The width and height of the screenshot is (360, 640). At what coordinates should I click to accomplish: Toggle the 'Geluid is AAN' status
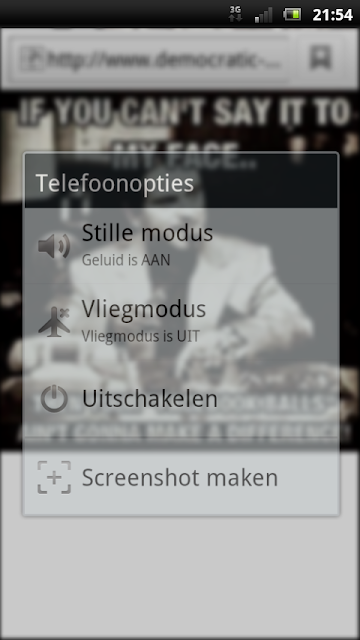[x=126, y=260]
